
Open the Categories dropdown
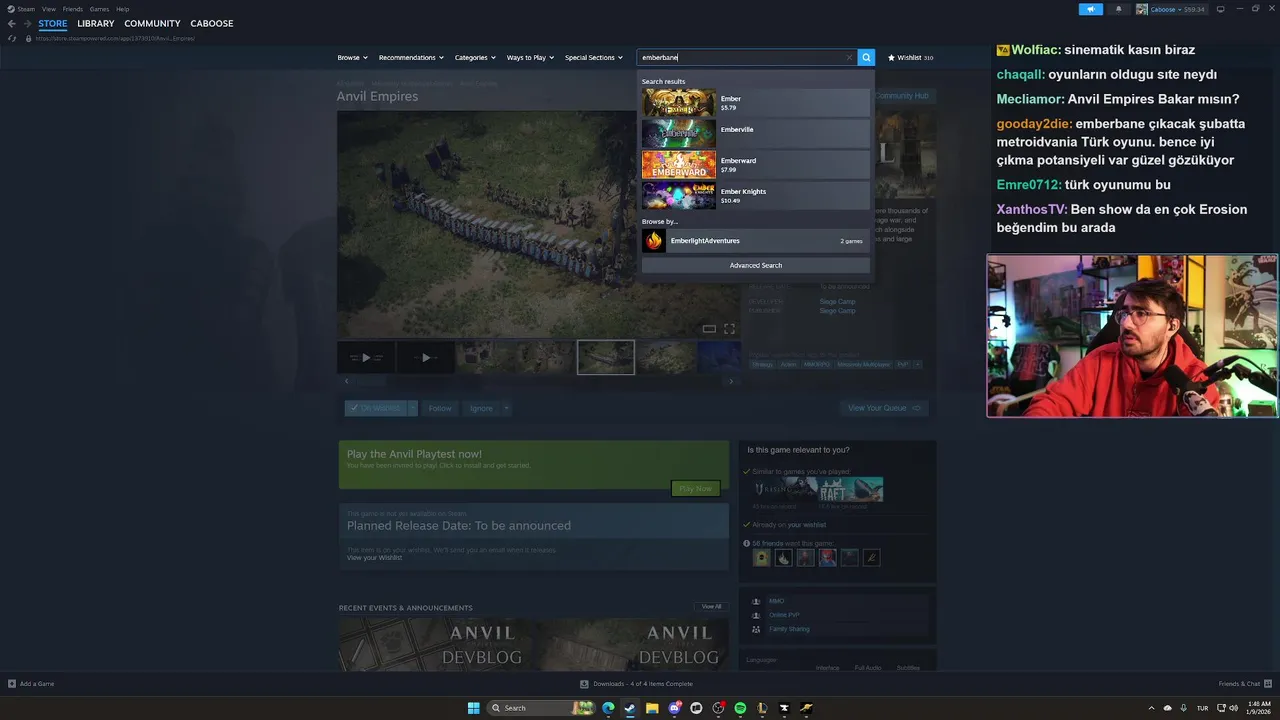pyautogui.click(x=475, y=58)
